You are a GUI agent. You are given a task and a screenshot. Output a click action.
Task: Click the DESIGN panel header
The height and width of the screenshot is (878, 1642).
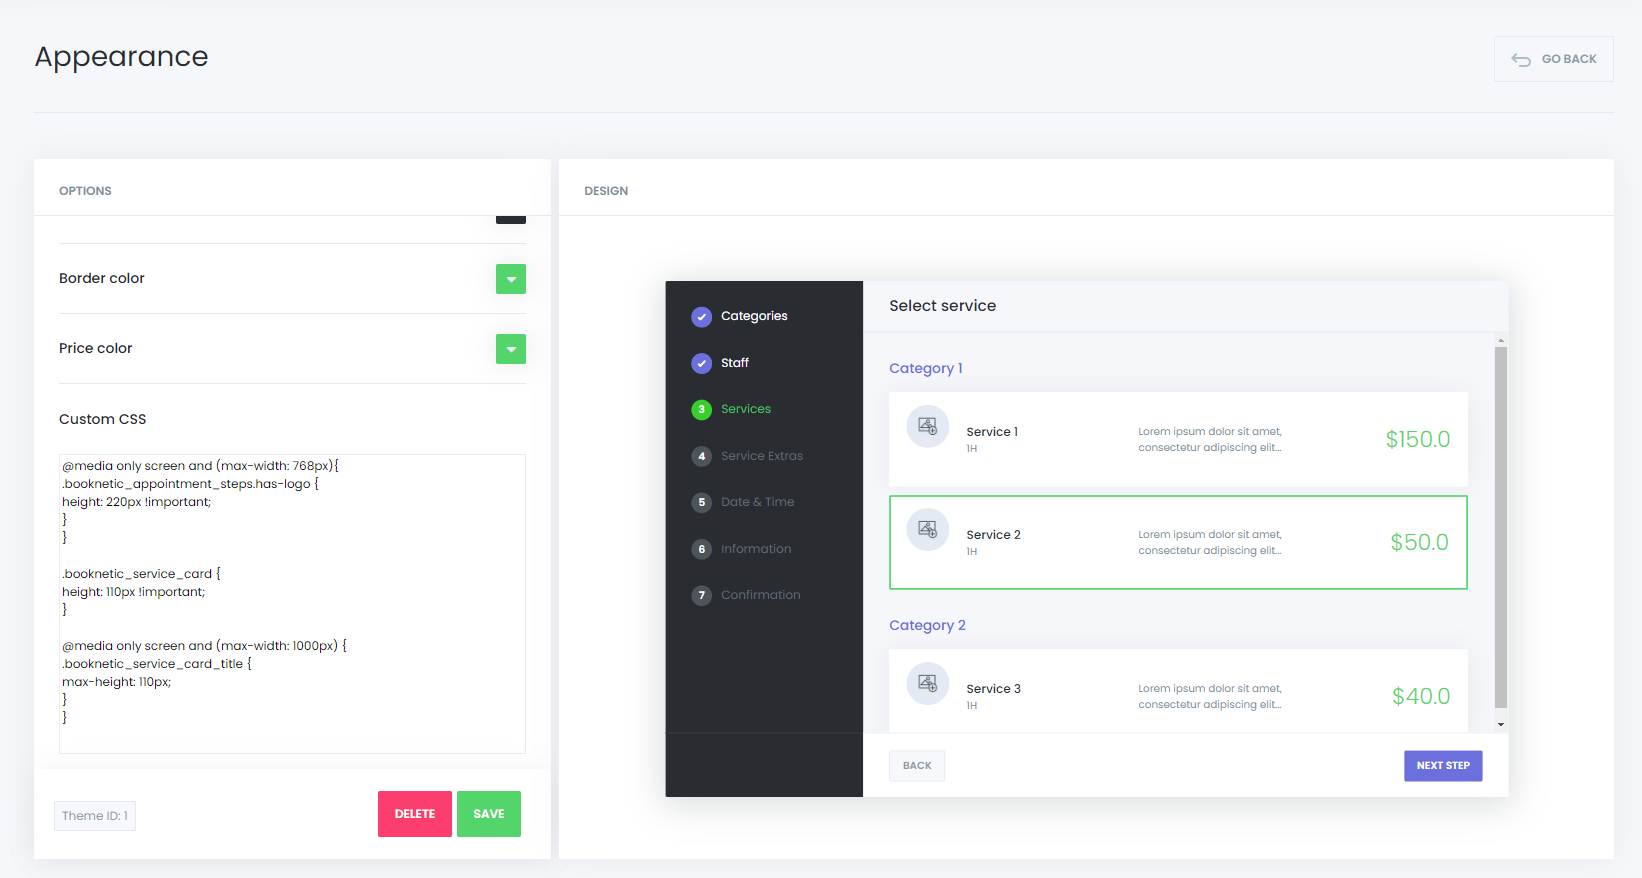click(606, 191)
